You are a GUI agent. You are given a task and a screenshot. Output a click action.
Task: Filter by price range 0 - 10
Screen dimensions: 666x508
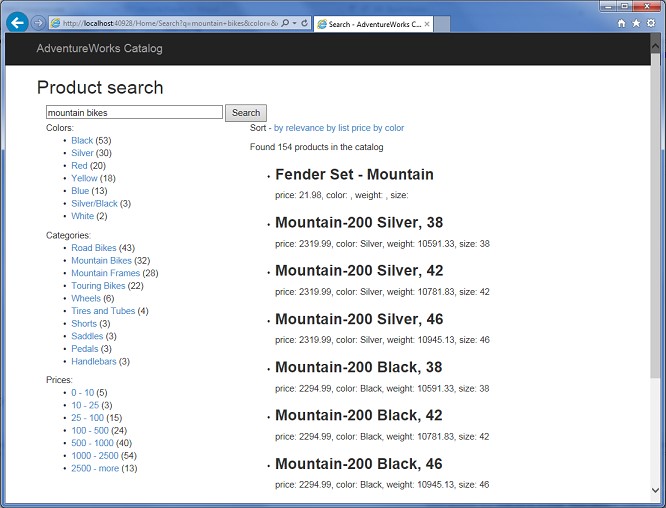(x=83, y=393)
